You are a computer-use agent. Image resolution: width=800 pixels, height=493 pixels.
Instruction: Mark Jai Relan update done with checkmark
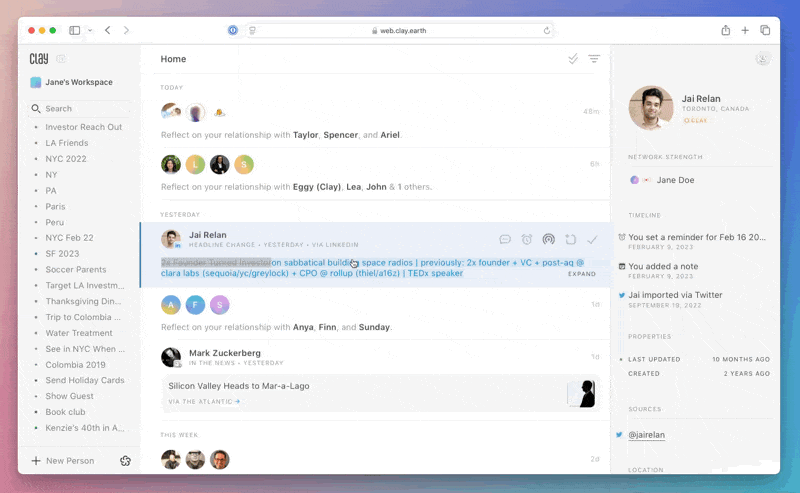click(592, 239)
